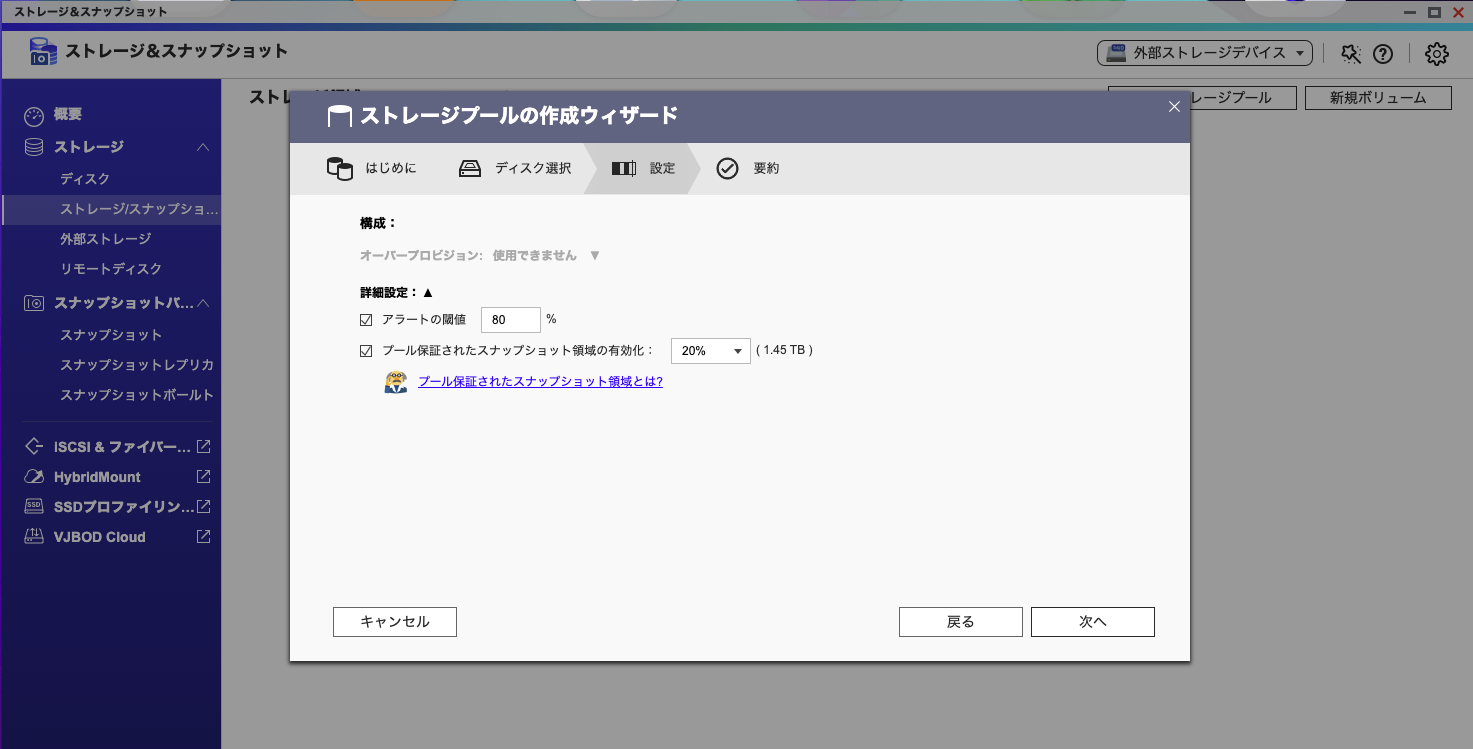1473x749 pixels.
Task: Click the magic wand wizard icon
Action: pos(1351,53)
